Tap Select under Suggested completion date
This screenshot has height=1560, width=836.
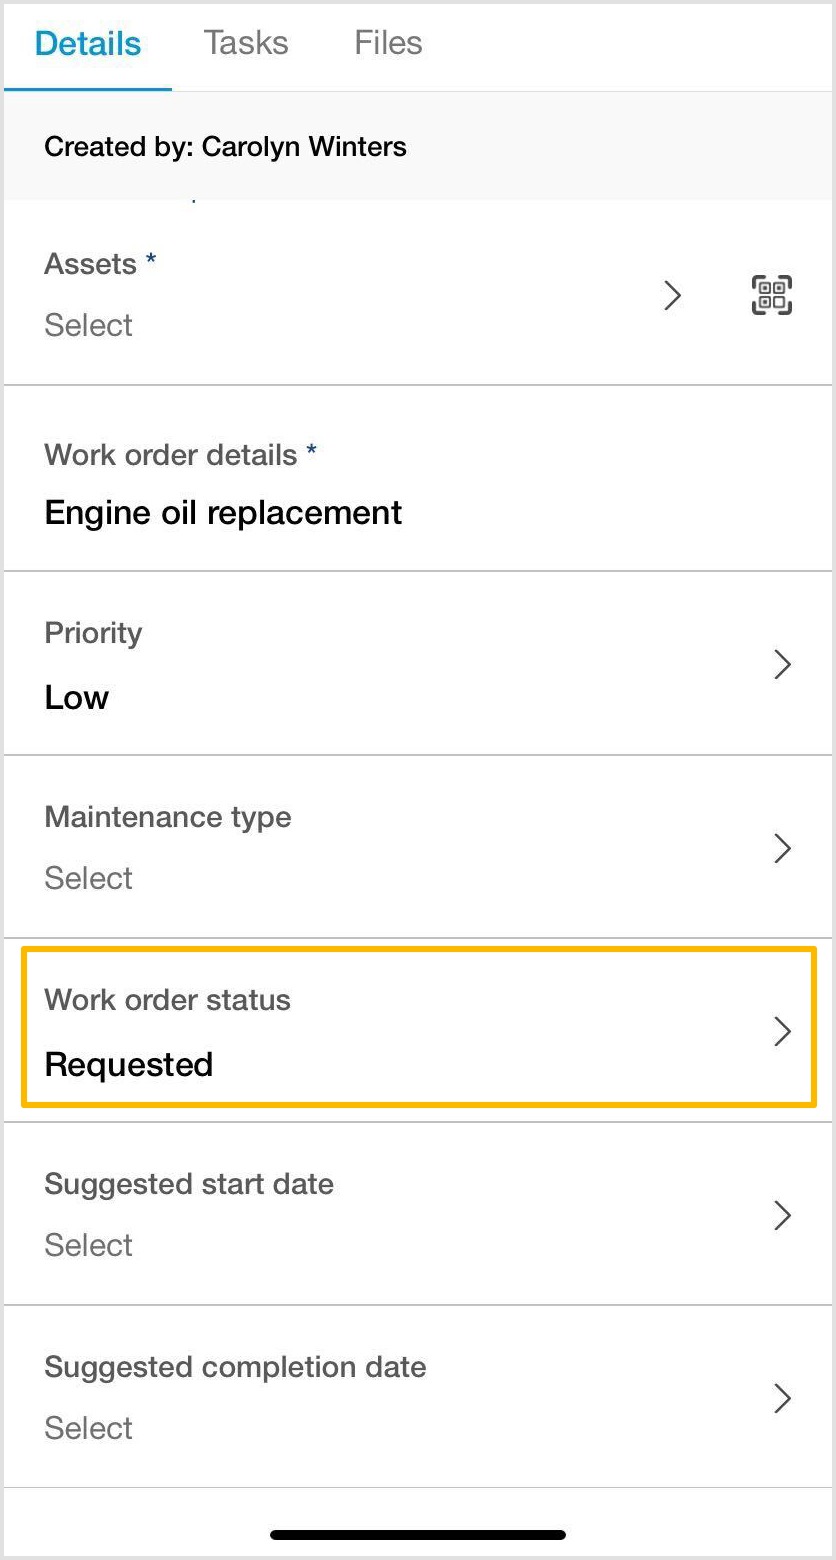pos(88,1428)
